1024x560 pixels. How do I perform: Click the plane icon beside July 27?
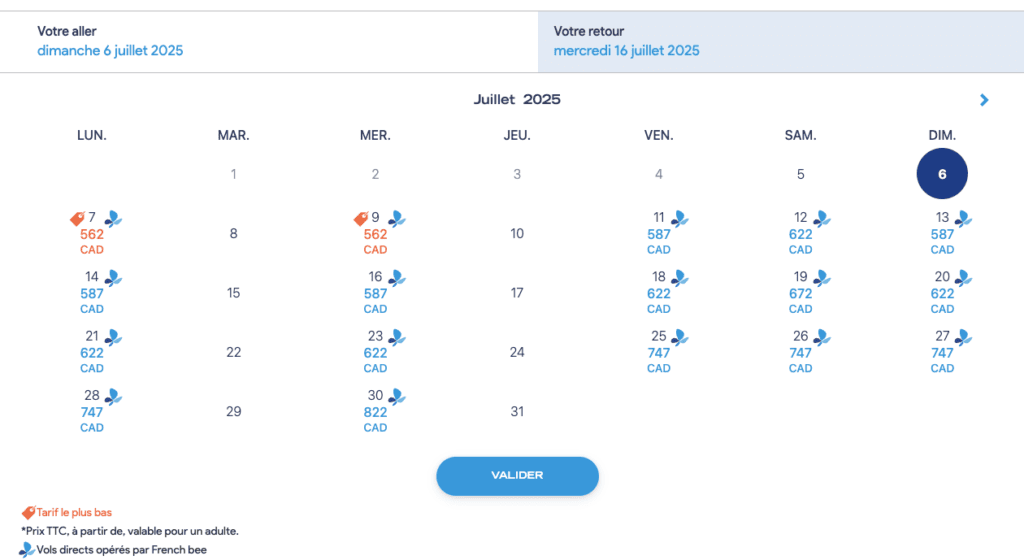[x=964, y=337]
